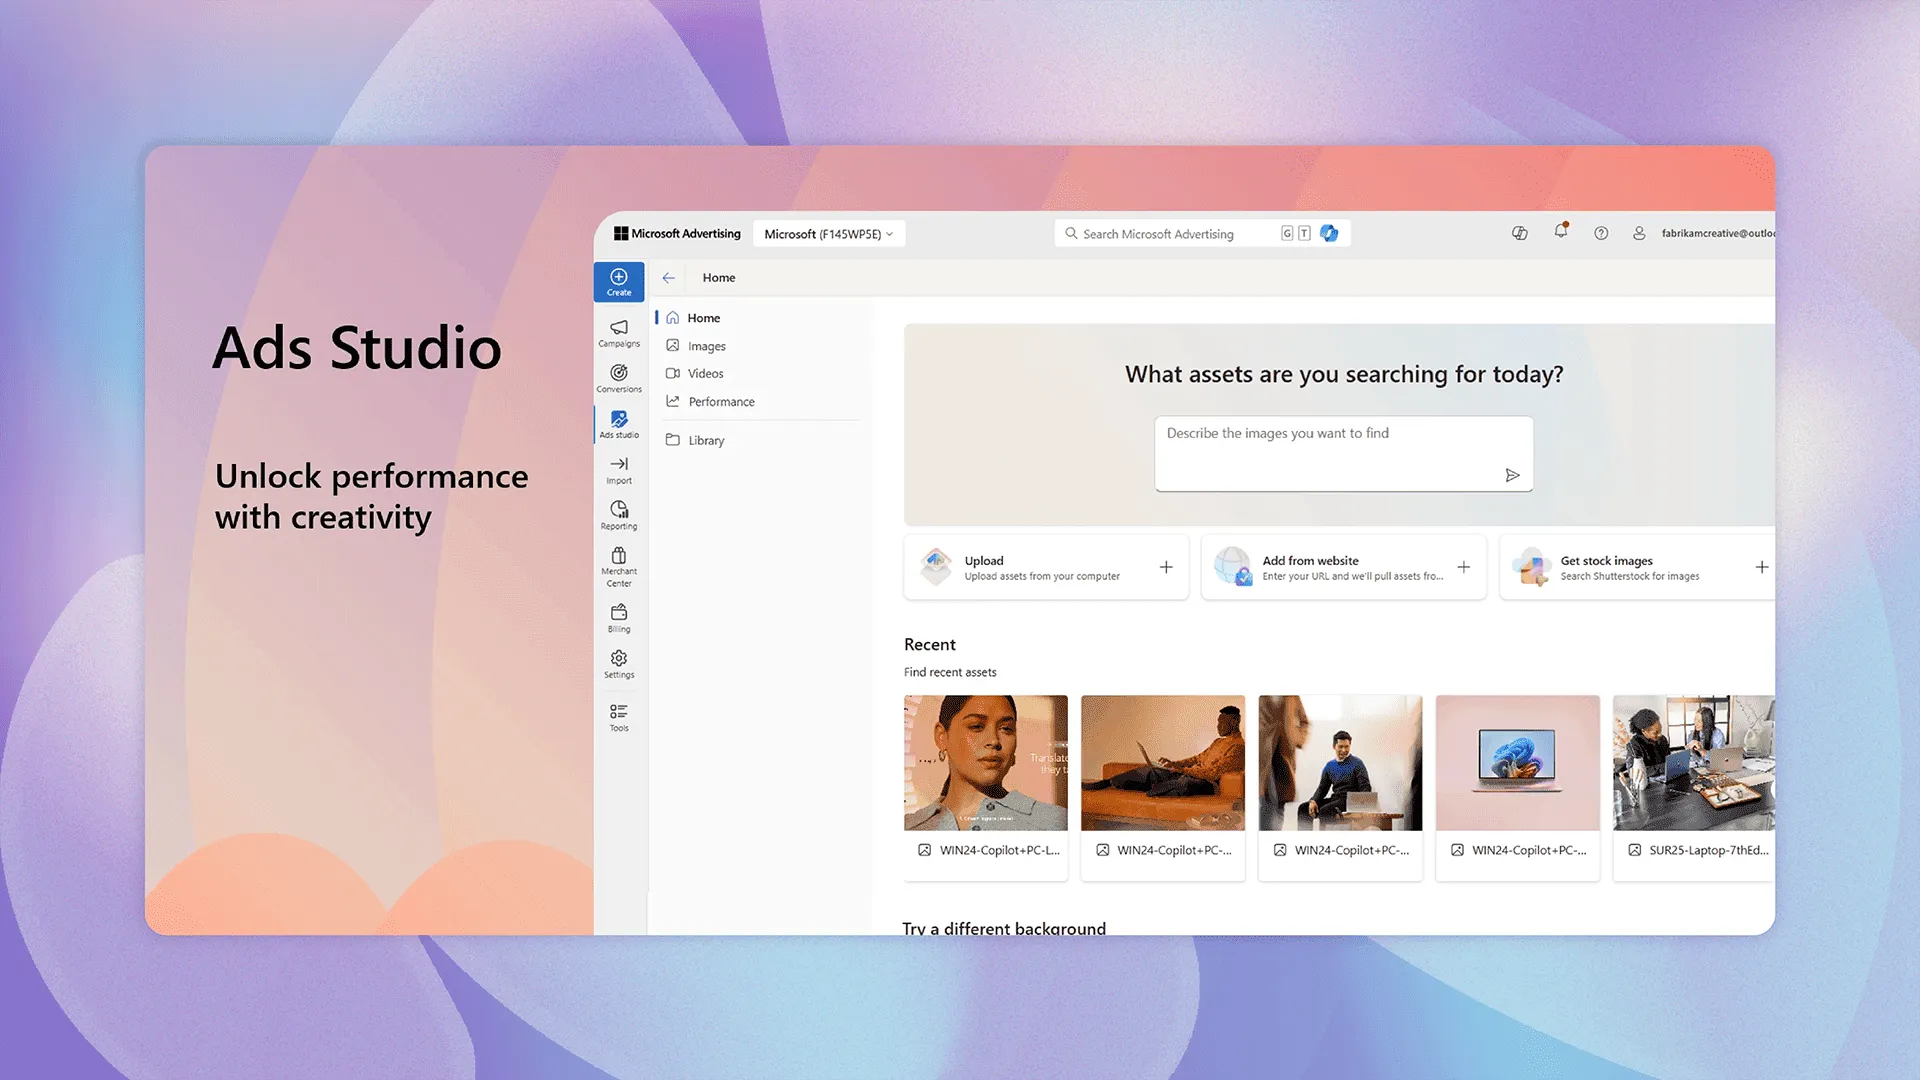Viewport: 1920px width, 1080px height.
Task: Select Performance in the navigation menu
Action: click(x=721, y=402)
